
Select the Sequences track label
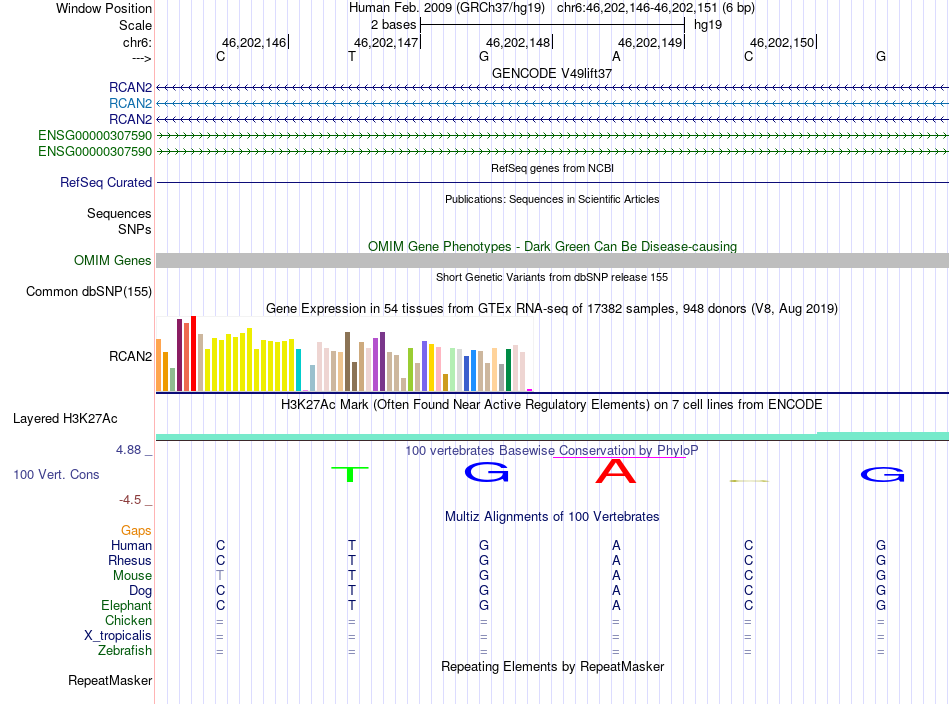[119, 213]
